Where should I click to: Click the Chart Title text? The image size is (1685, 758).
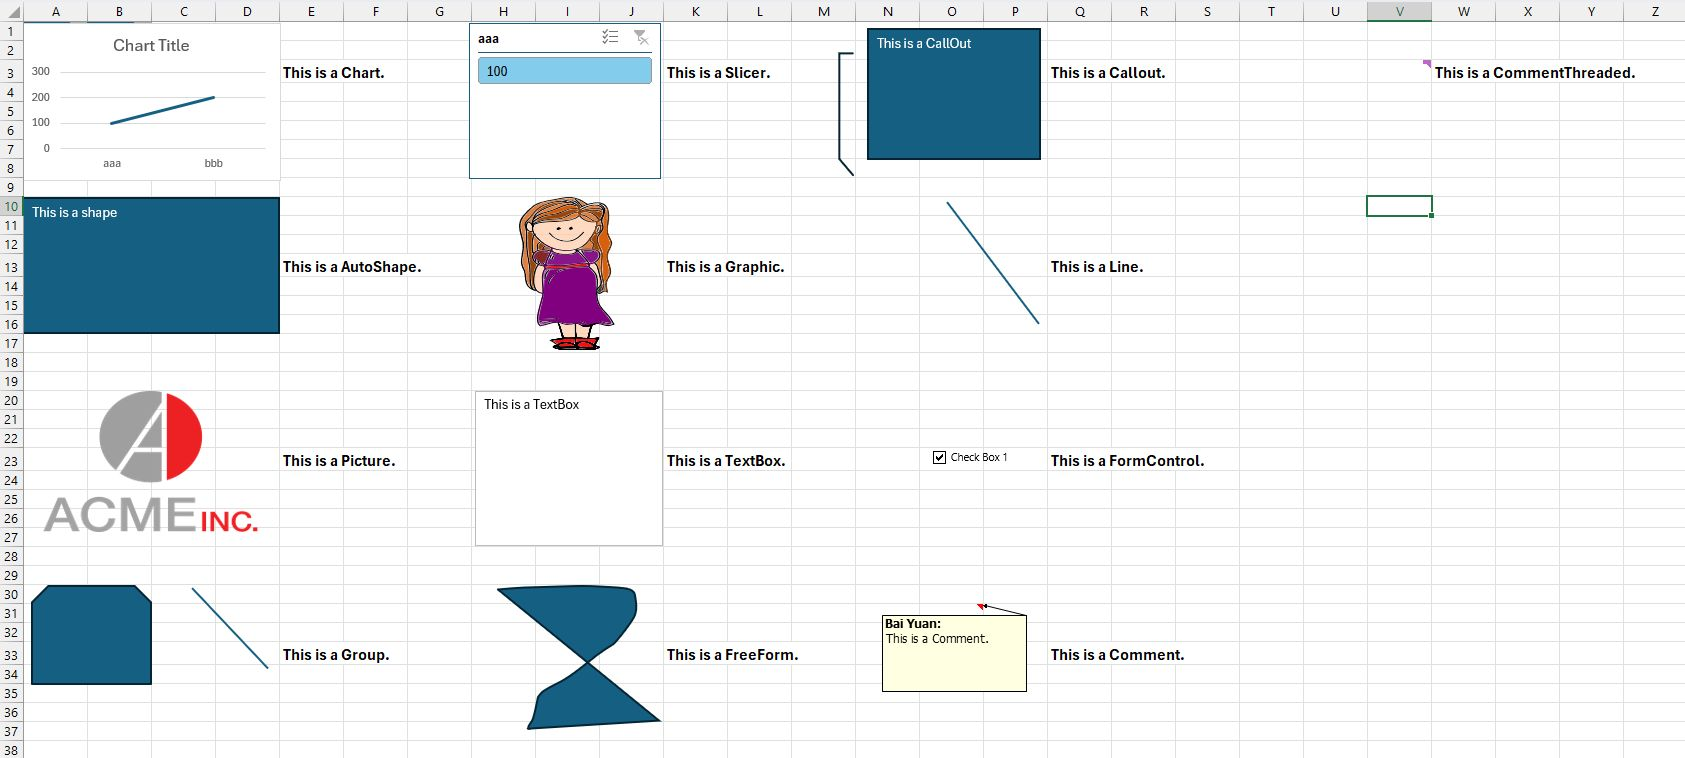[x=151, y=45]
